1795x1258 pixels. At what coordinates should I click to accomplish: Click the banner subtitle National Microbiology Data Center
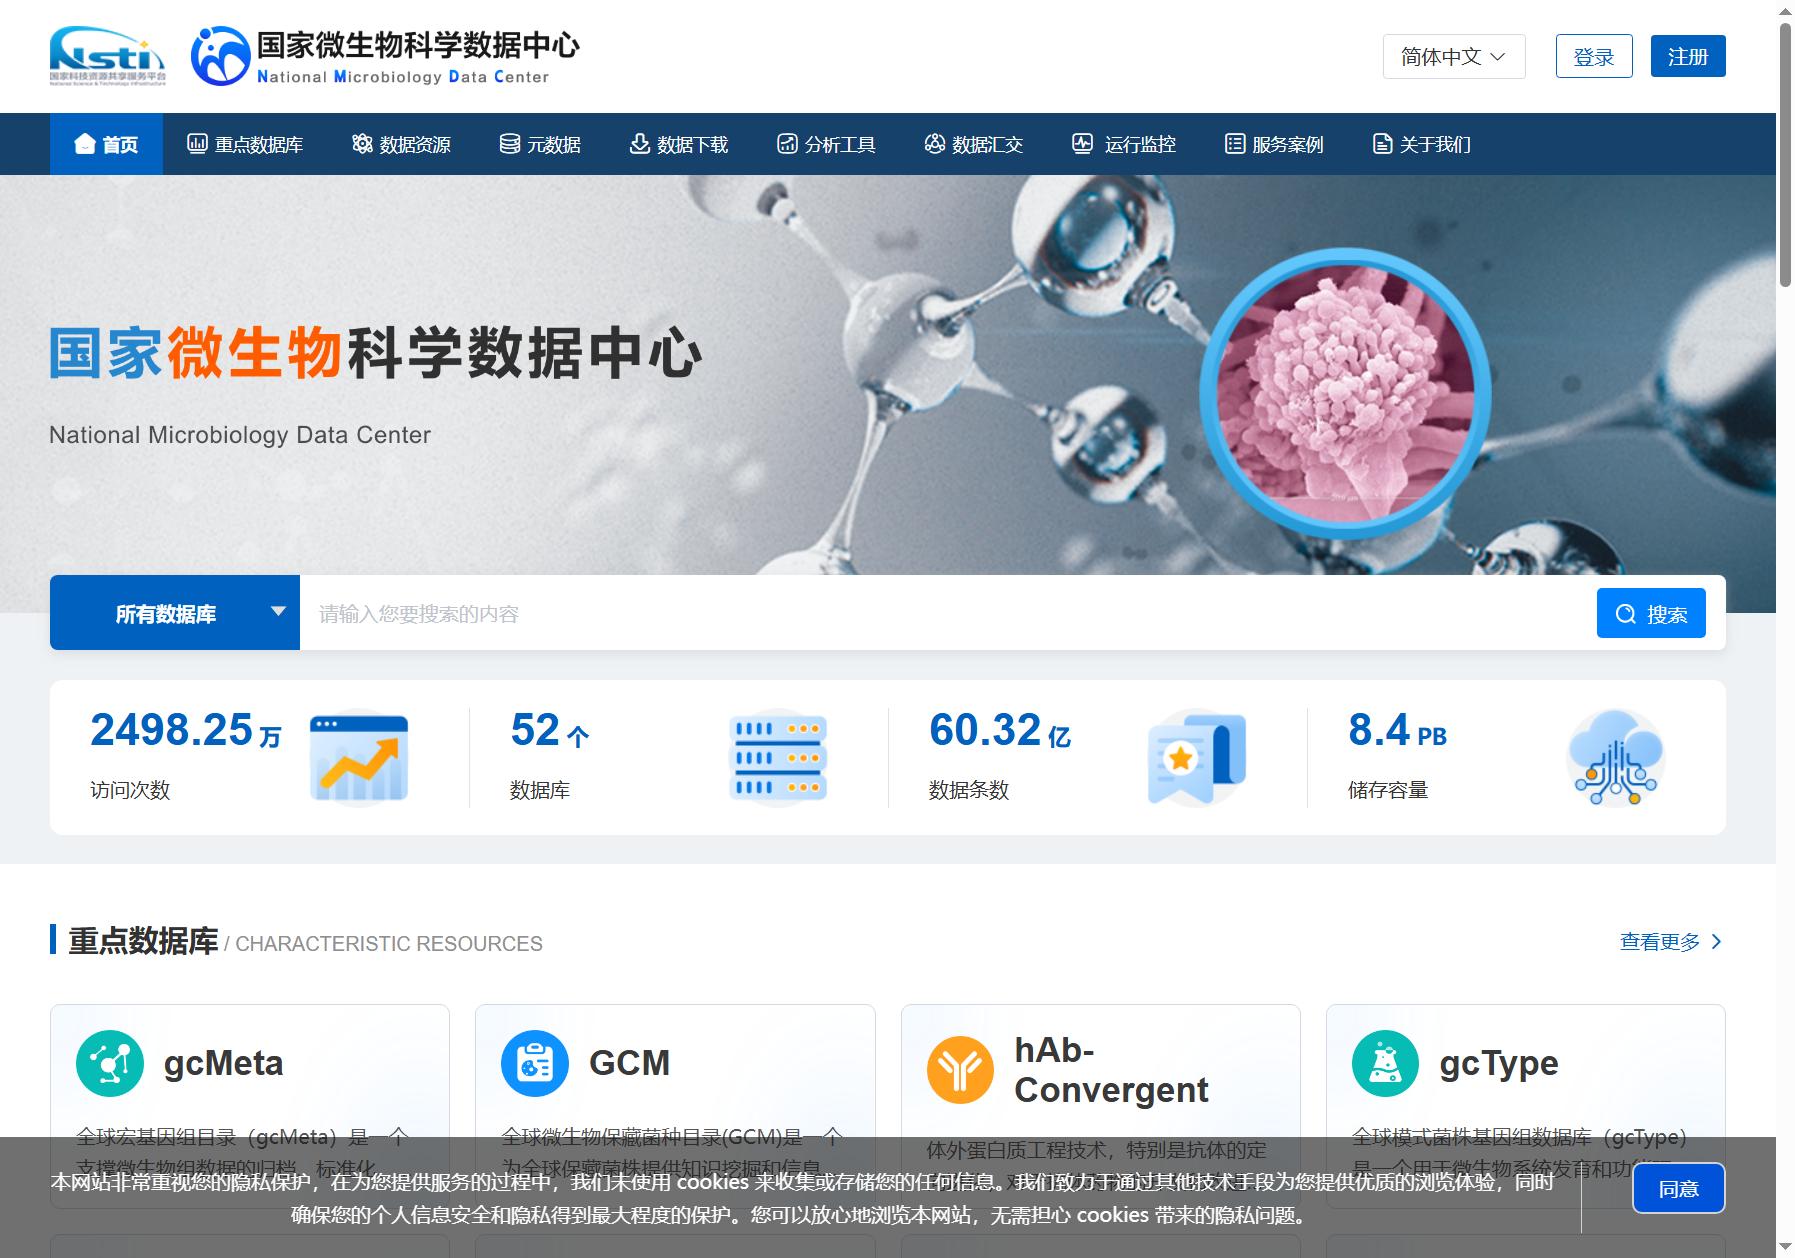point(240,435)
